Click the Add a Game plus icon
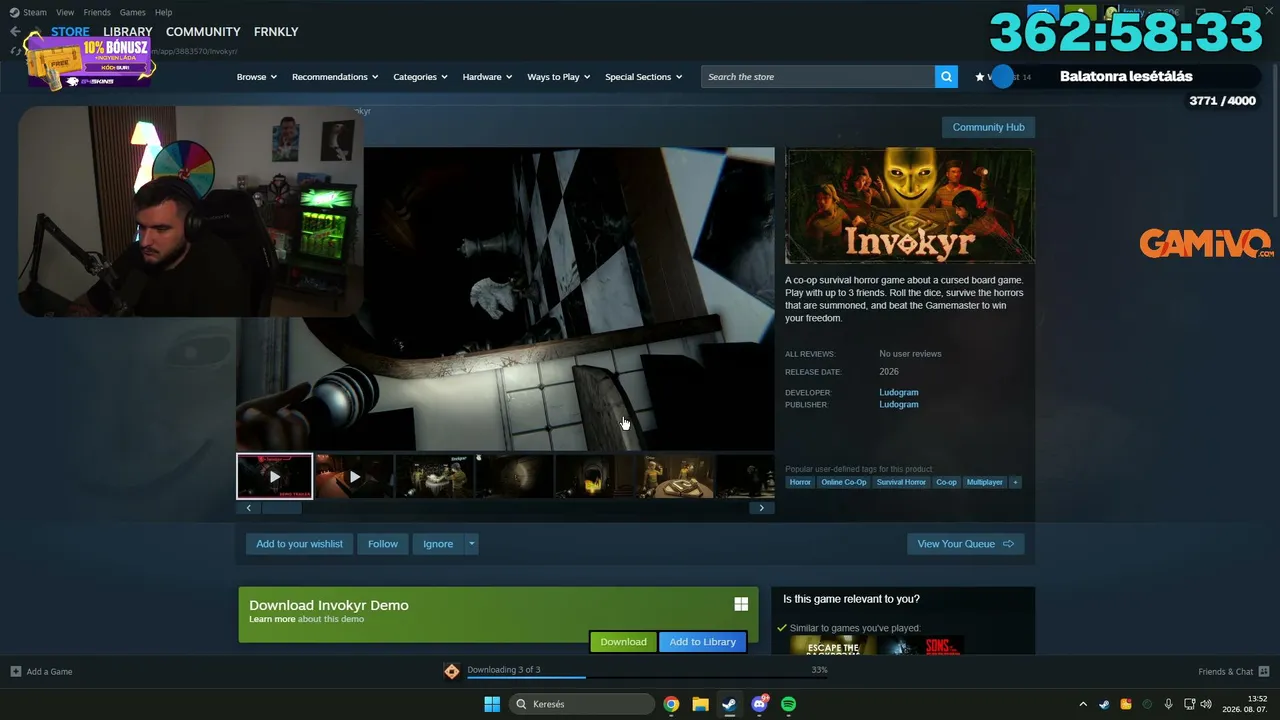Image resolution: width=1280 pixels, height=720 pixels. coord(15,672)
